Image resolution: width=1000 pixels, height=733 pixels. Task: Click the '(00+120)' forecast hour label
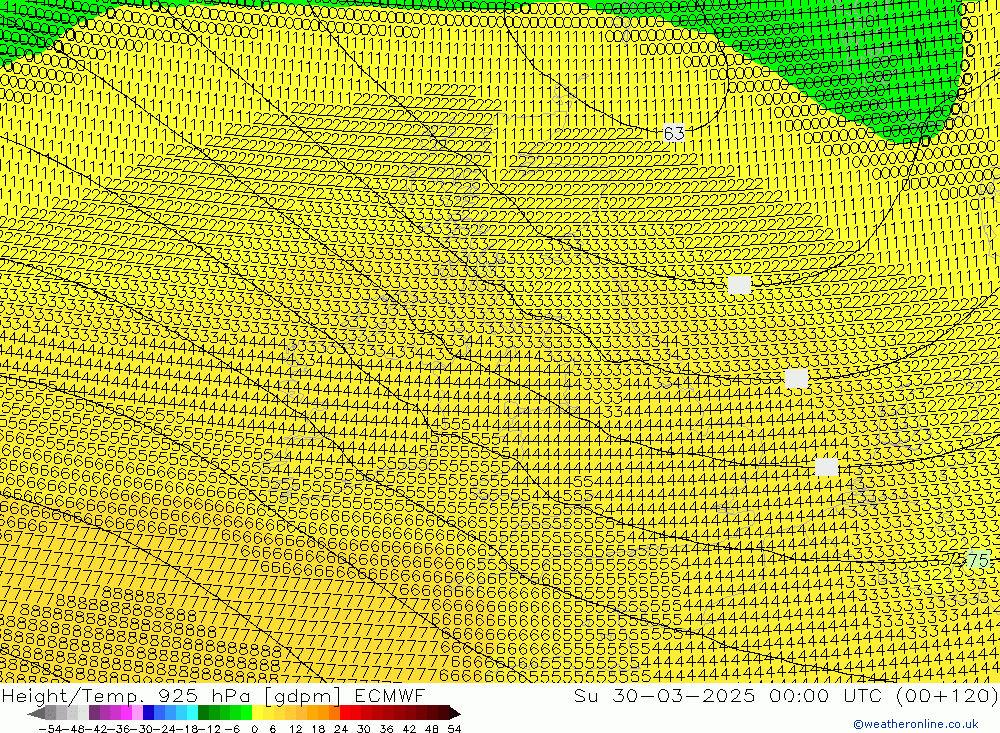(946, 695)
